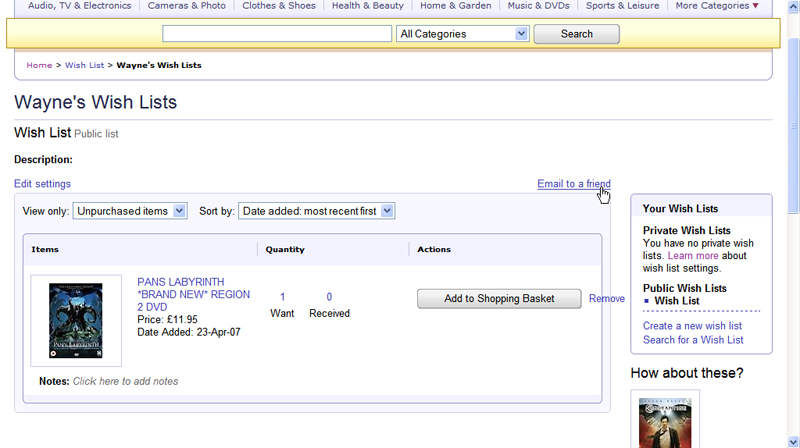Select Create a new wish list

click(692, 326)
